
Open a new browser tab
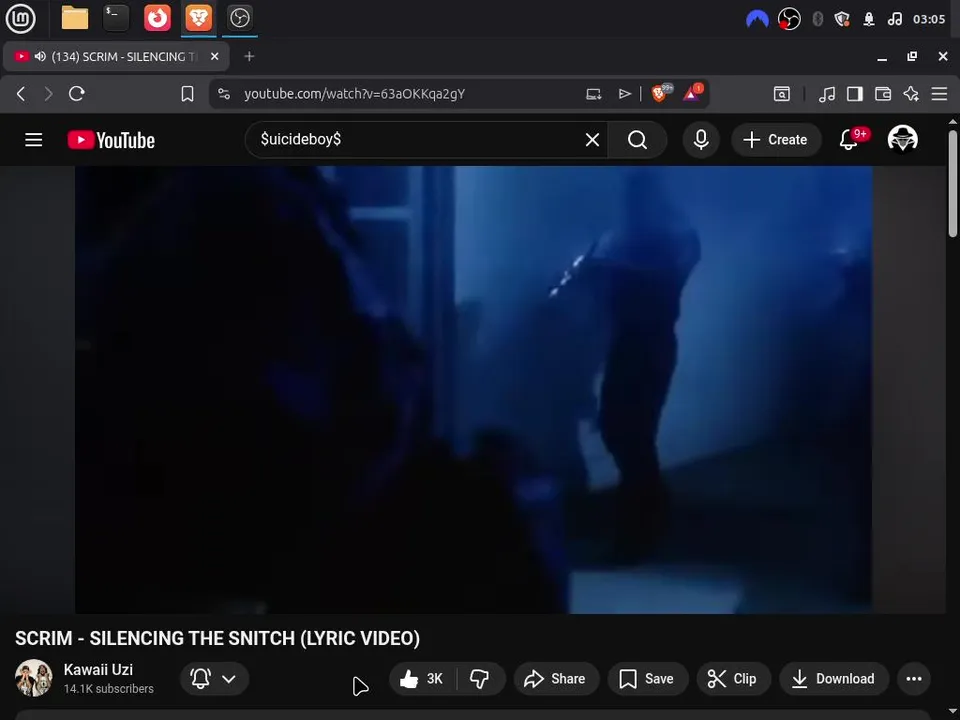click(249, 56)
